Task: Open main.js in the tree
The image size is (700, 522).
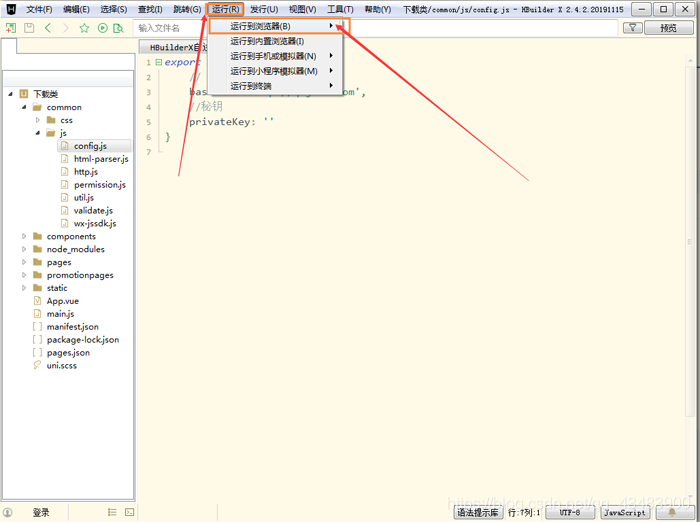Action: 60,314
